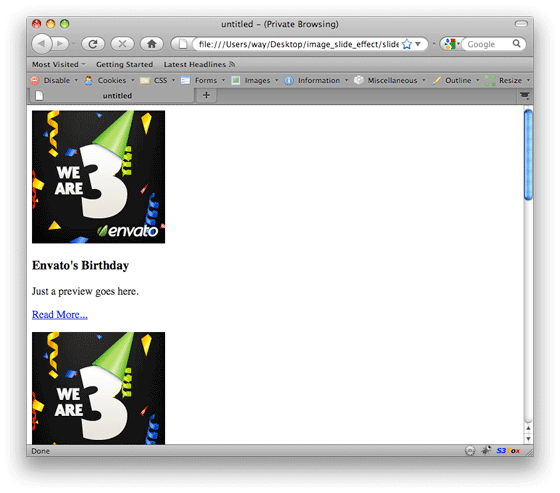Open the history dropdown beside the forward button
This screenshot has height=493, width=560.
pos(73,44)
